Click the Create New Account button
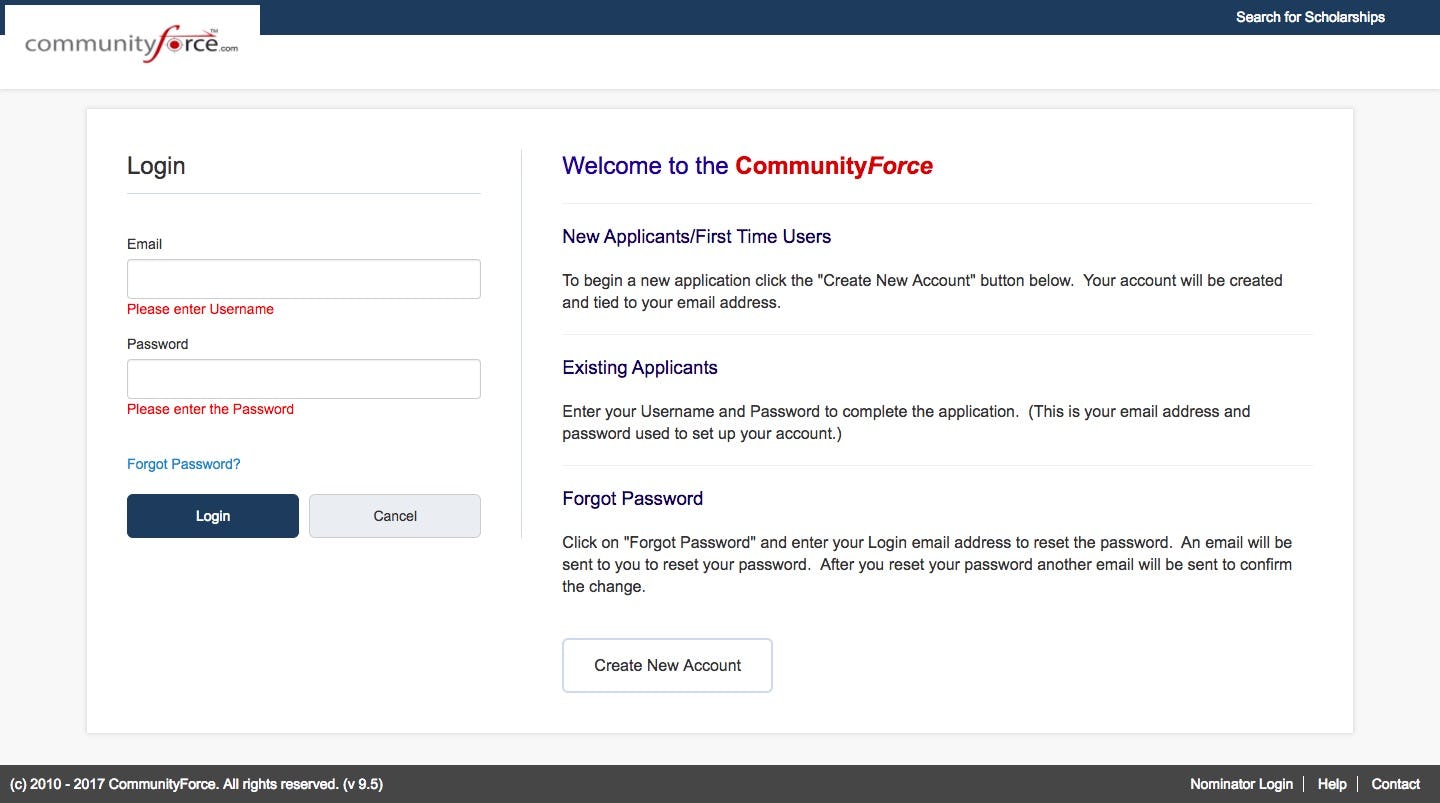1440x803 pixels. pos(668,665)
